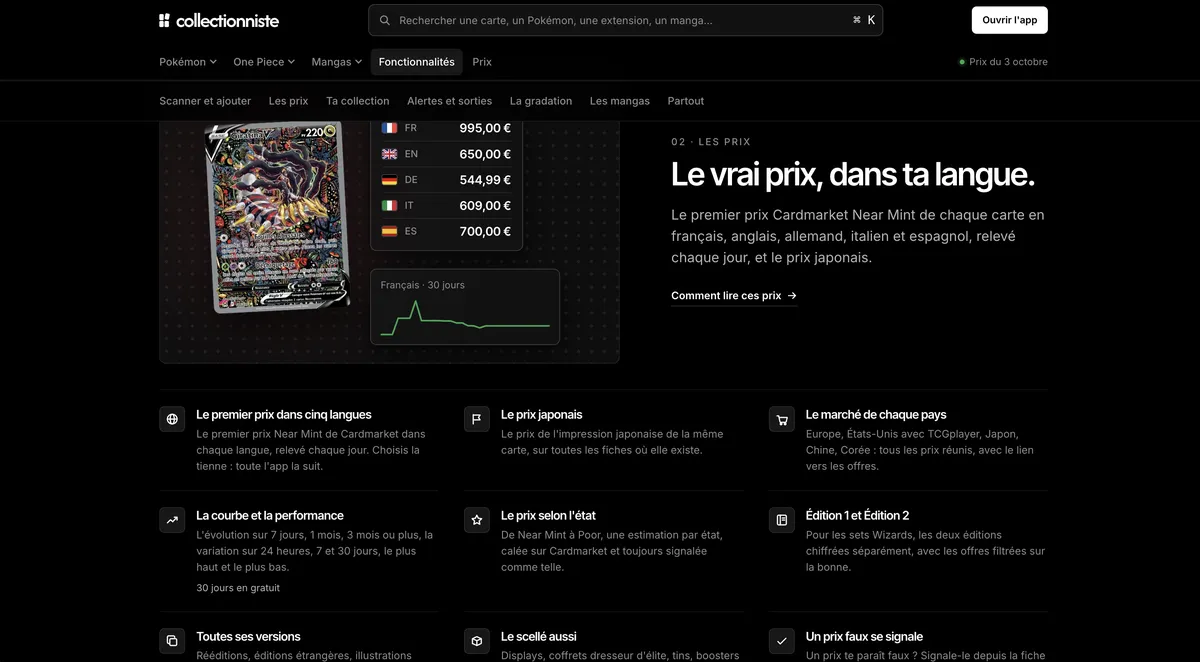Image resolution: width=1200 pixels, height=662 pixels.
Task: Click the collectionniste logo icon
Action: coord(165,20)
